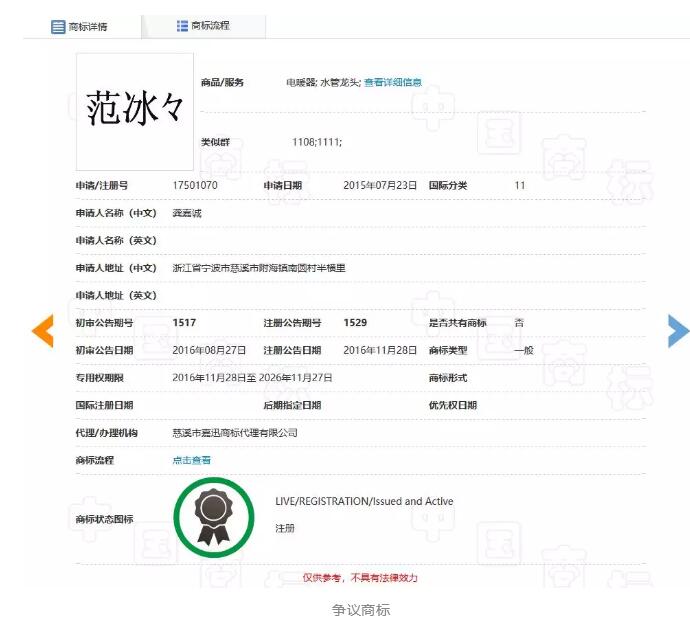Go to previous trademark with orange arrow
The image size is (690, 622).
point(43,331)
